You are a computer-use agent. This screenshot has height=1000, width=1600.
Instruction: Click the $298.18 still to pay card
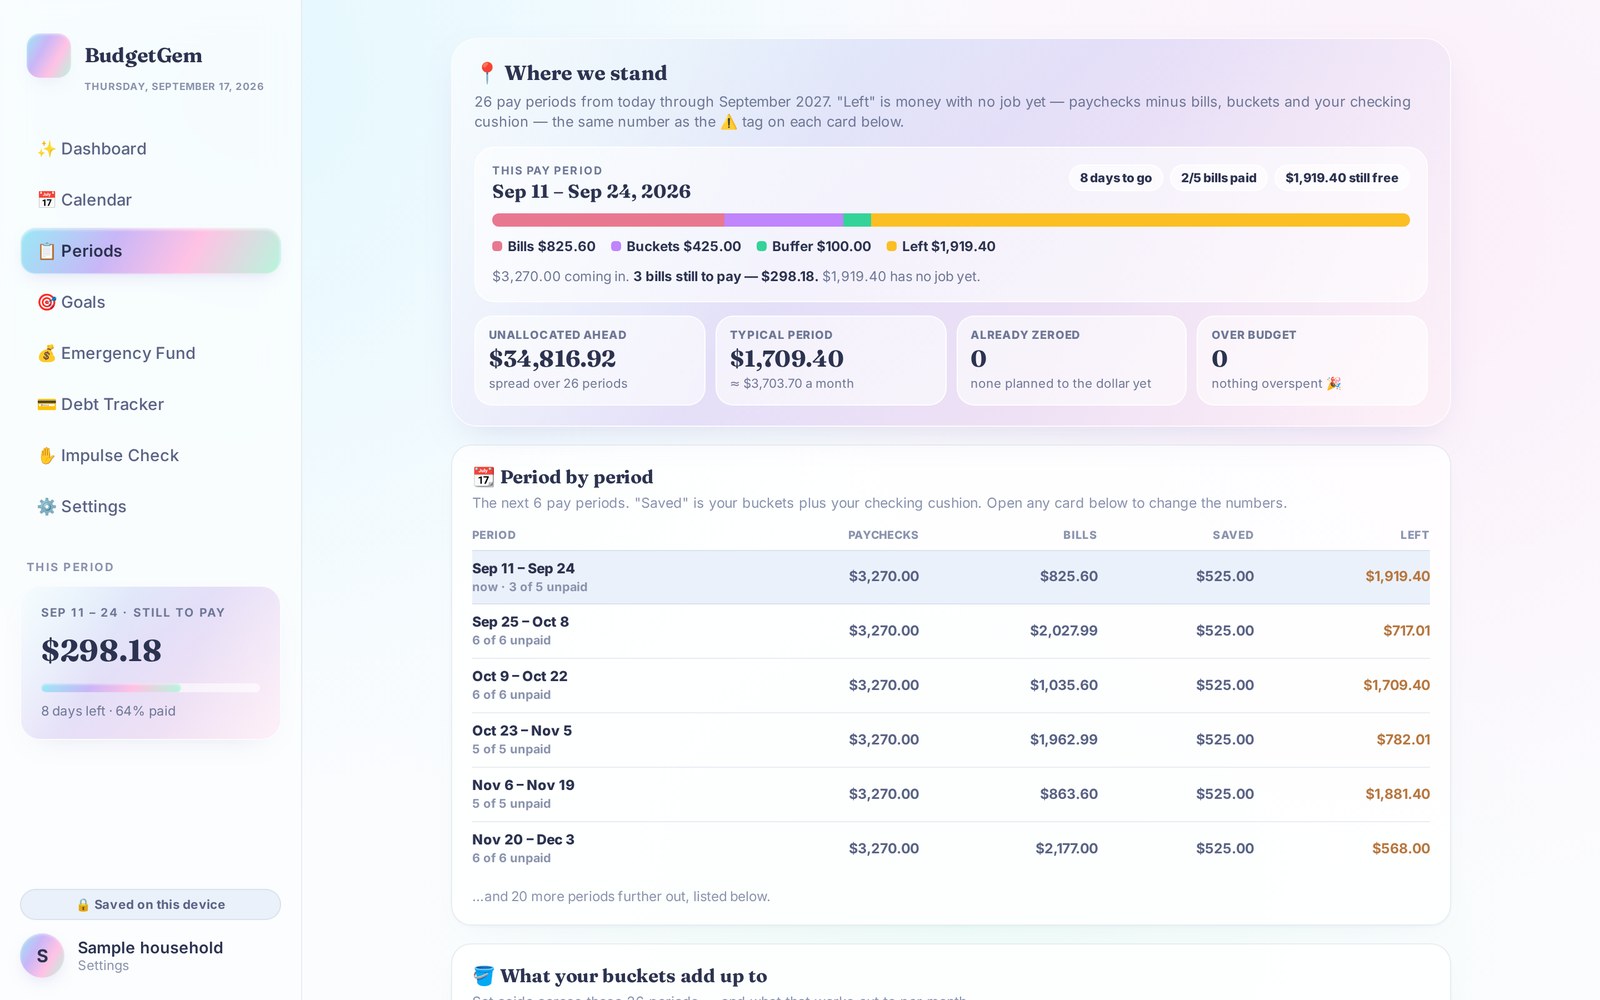[x=150, y=662]
